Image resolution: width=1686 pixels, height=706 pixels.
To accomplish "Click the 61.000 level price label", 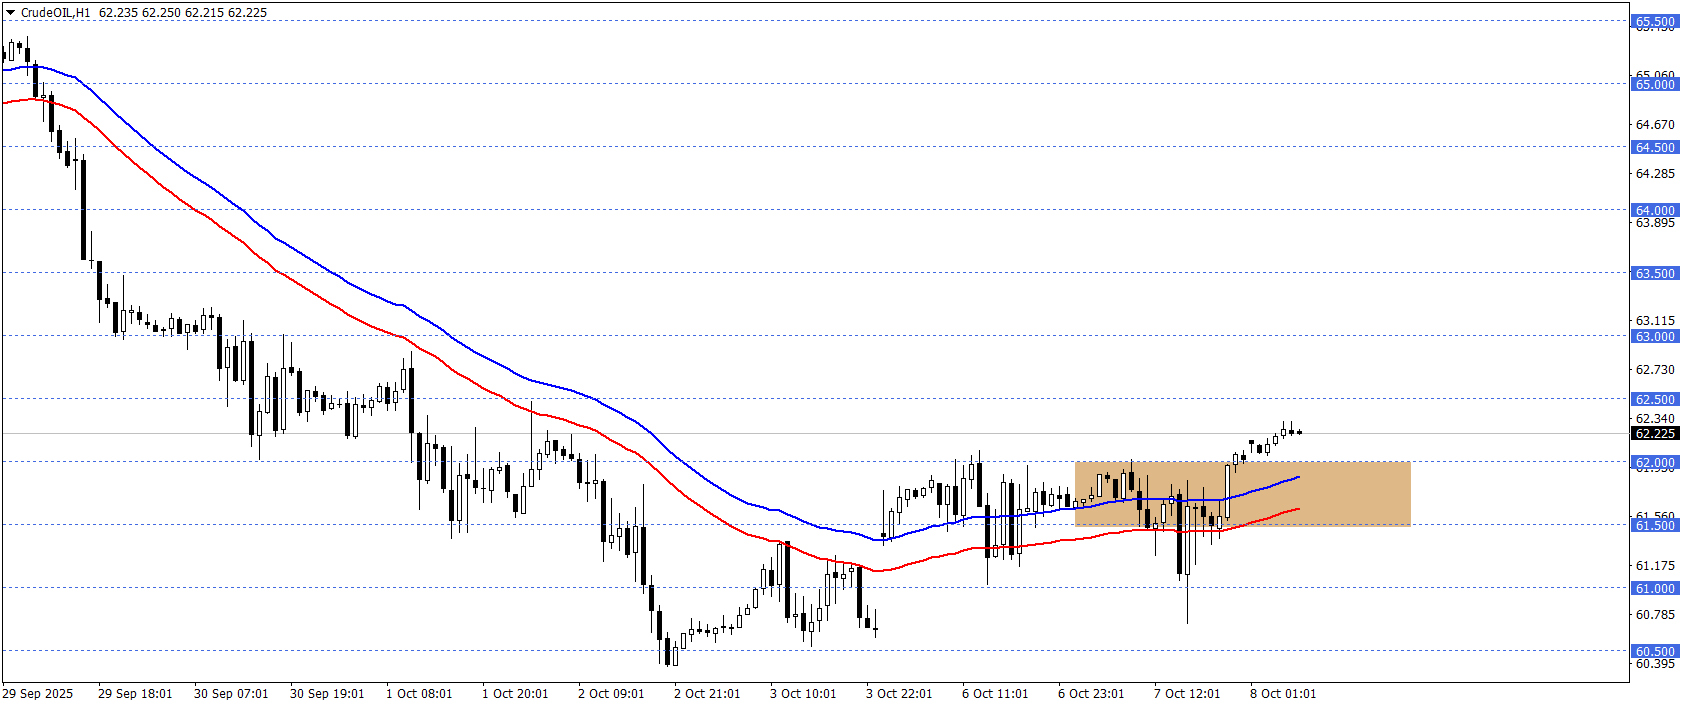I will [x=1655, y=588].
